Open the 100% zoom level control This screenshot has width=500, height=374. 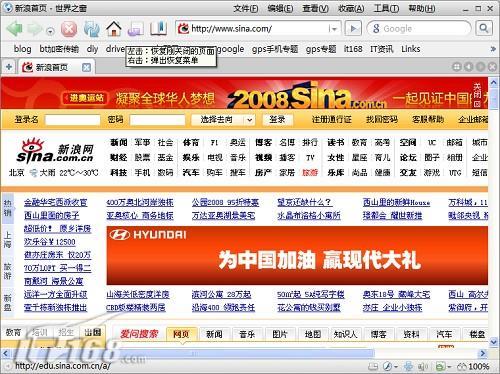pos(473,367)
